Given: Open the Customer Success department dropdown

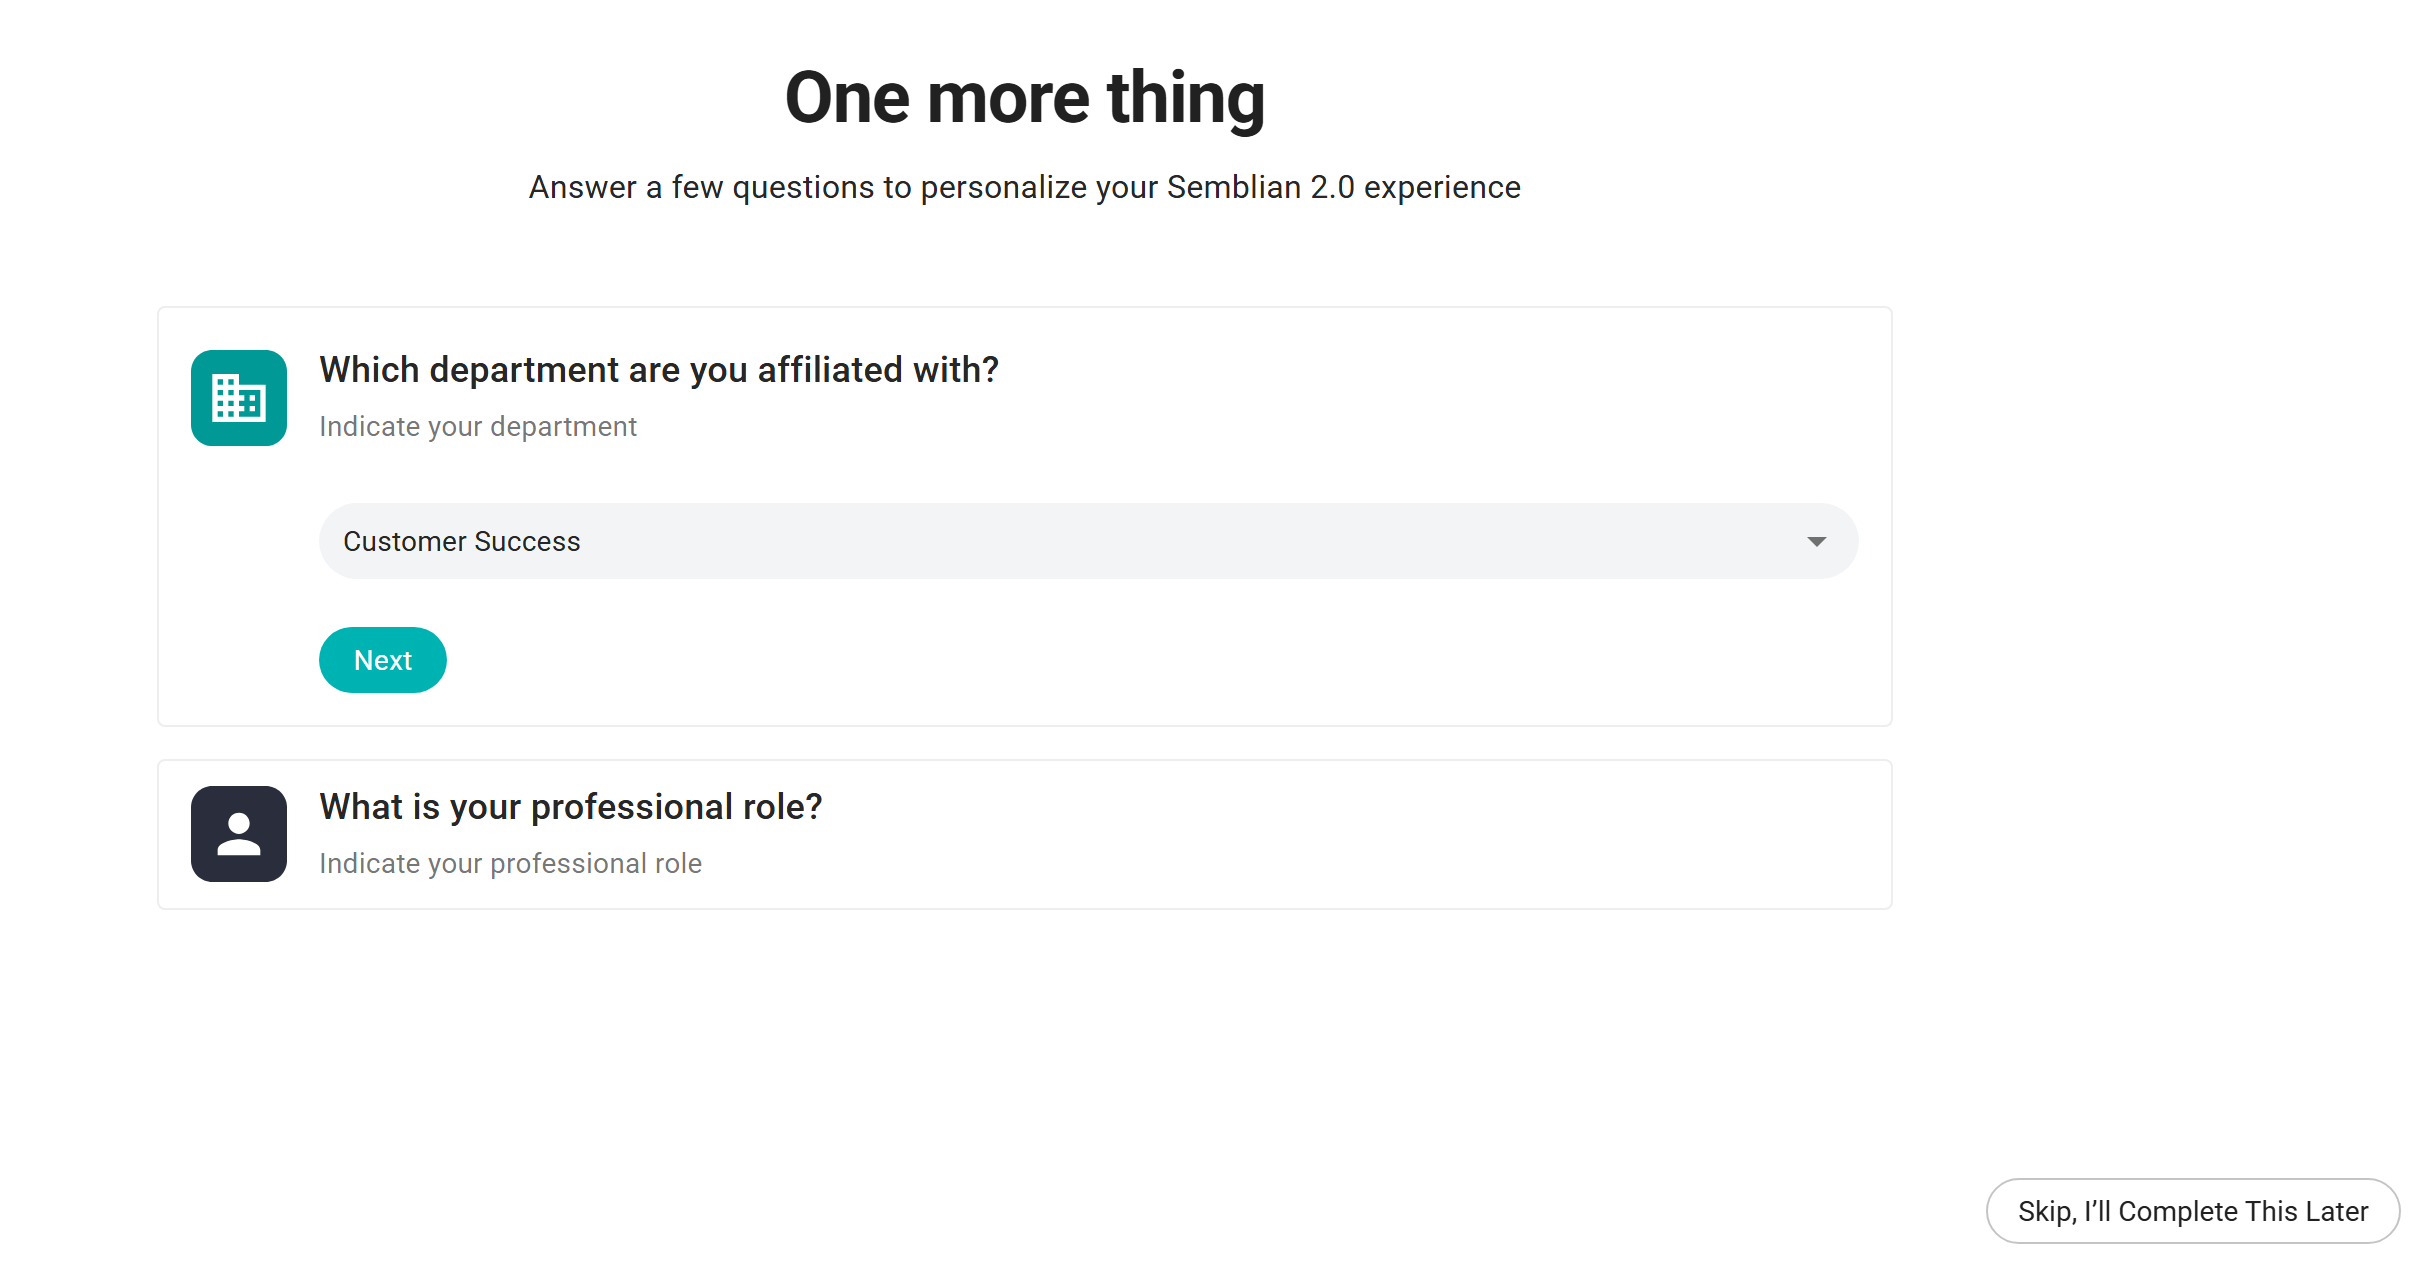Looking at the screenshot, I should click(x=1087, y=541).
